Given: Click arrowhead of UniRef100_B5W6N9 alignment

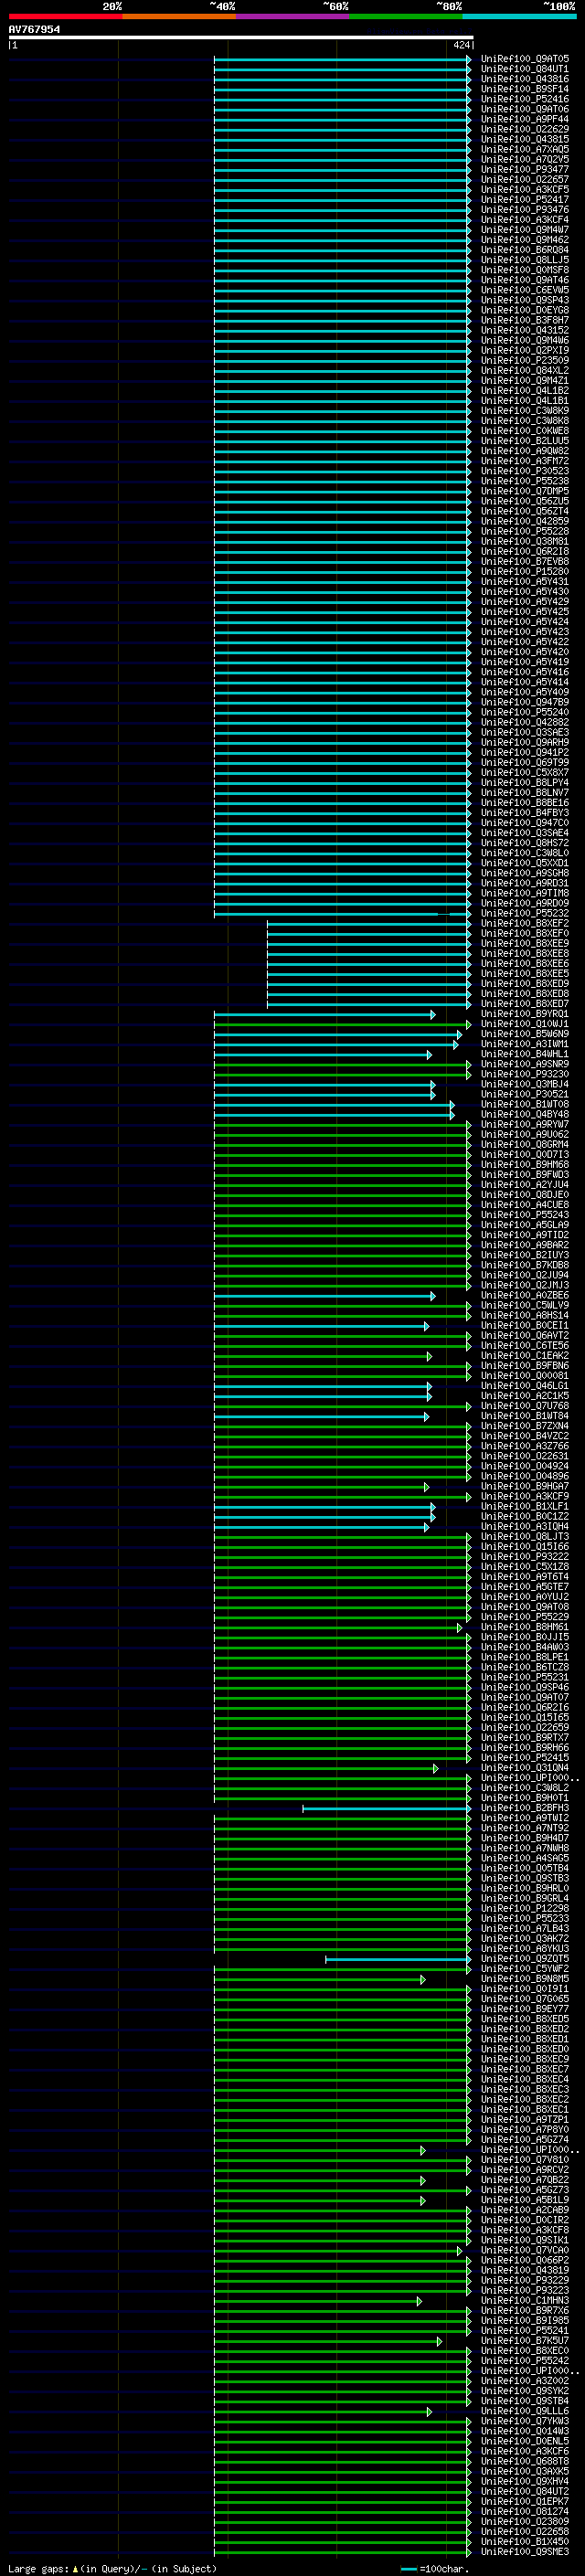Looking at the screenshot, I should pyautogui.click(x=460, y=1035).
